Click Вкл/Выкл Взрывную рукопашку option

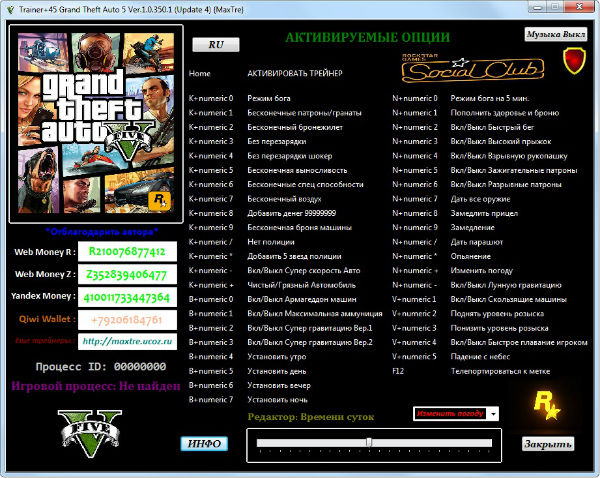click(509, 156)
